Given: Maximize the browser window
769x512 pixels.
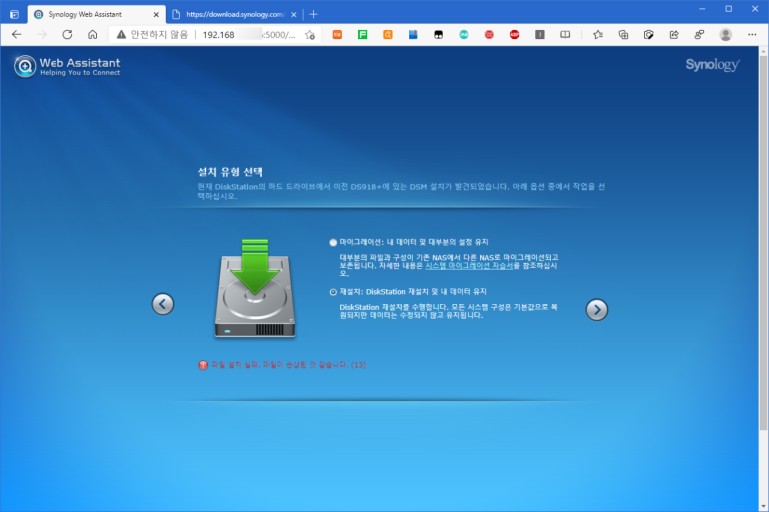Looking at the screenshot, I should pyautogui.click(x=729, y=9).
